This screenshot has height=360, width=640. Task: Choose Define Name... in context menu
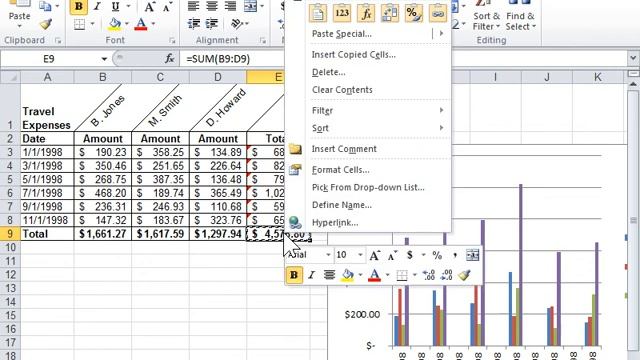coord(342,205)
